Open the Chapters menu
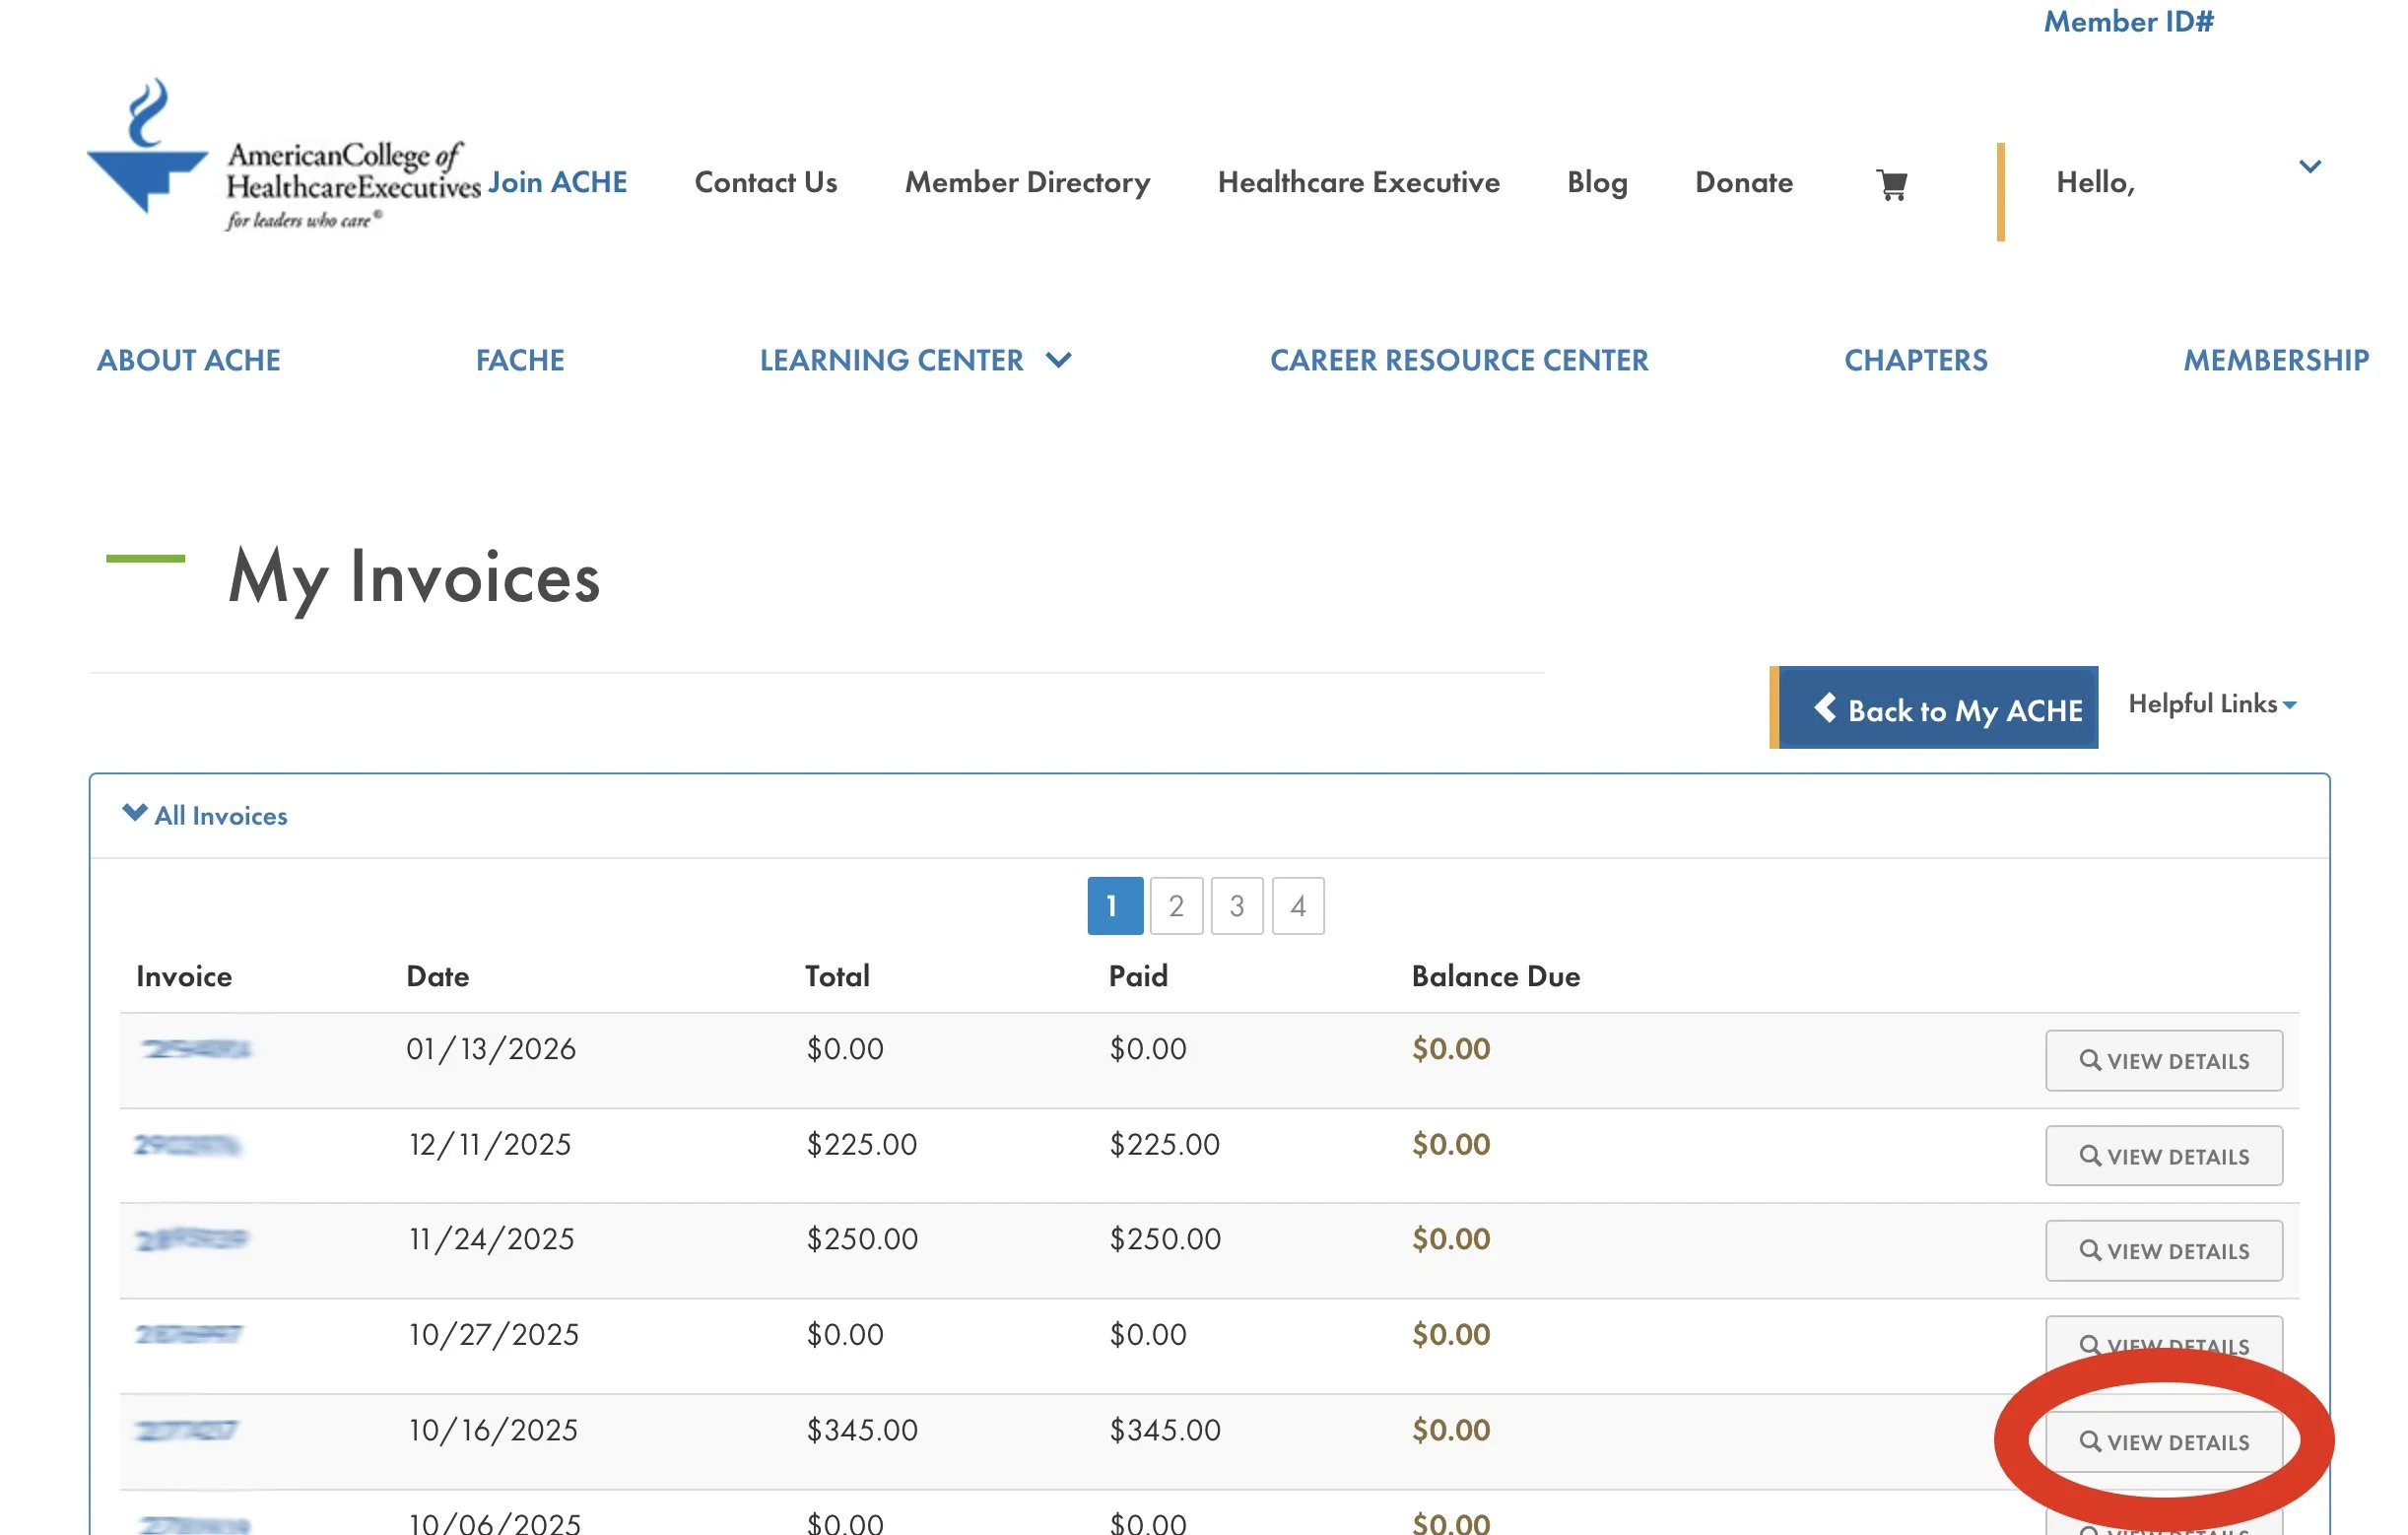The width and height of the screenshot is (2408, 1535). click(1915, 360)
